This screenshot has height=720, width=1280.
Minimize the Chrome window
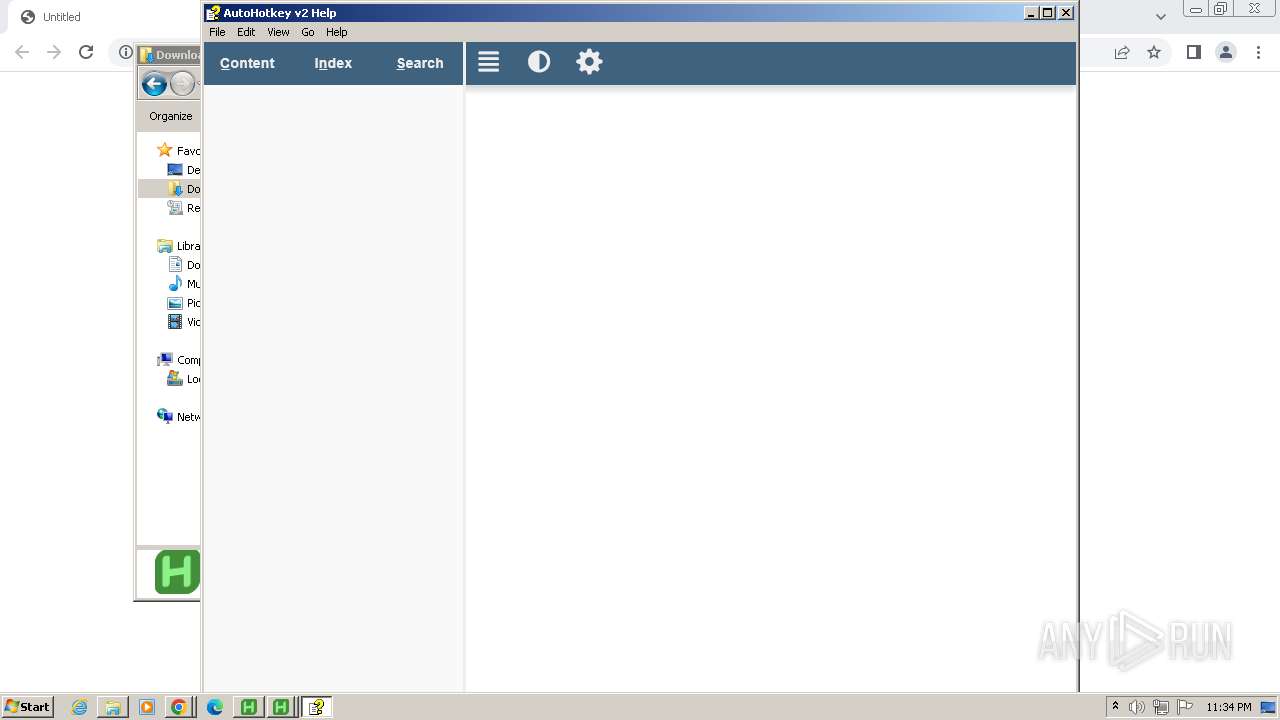(x=1195, y=9)
